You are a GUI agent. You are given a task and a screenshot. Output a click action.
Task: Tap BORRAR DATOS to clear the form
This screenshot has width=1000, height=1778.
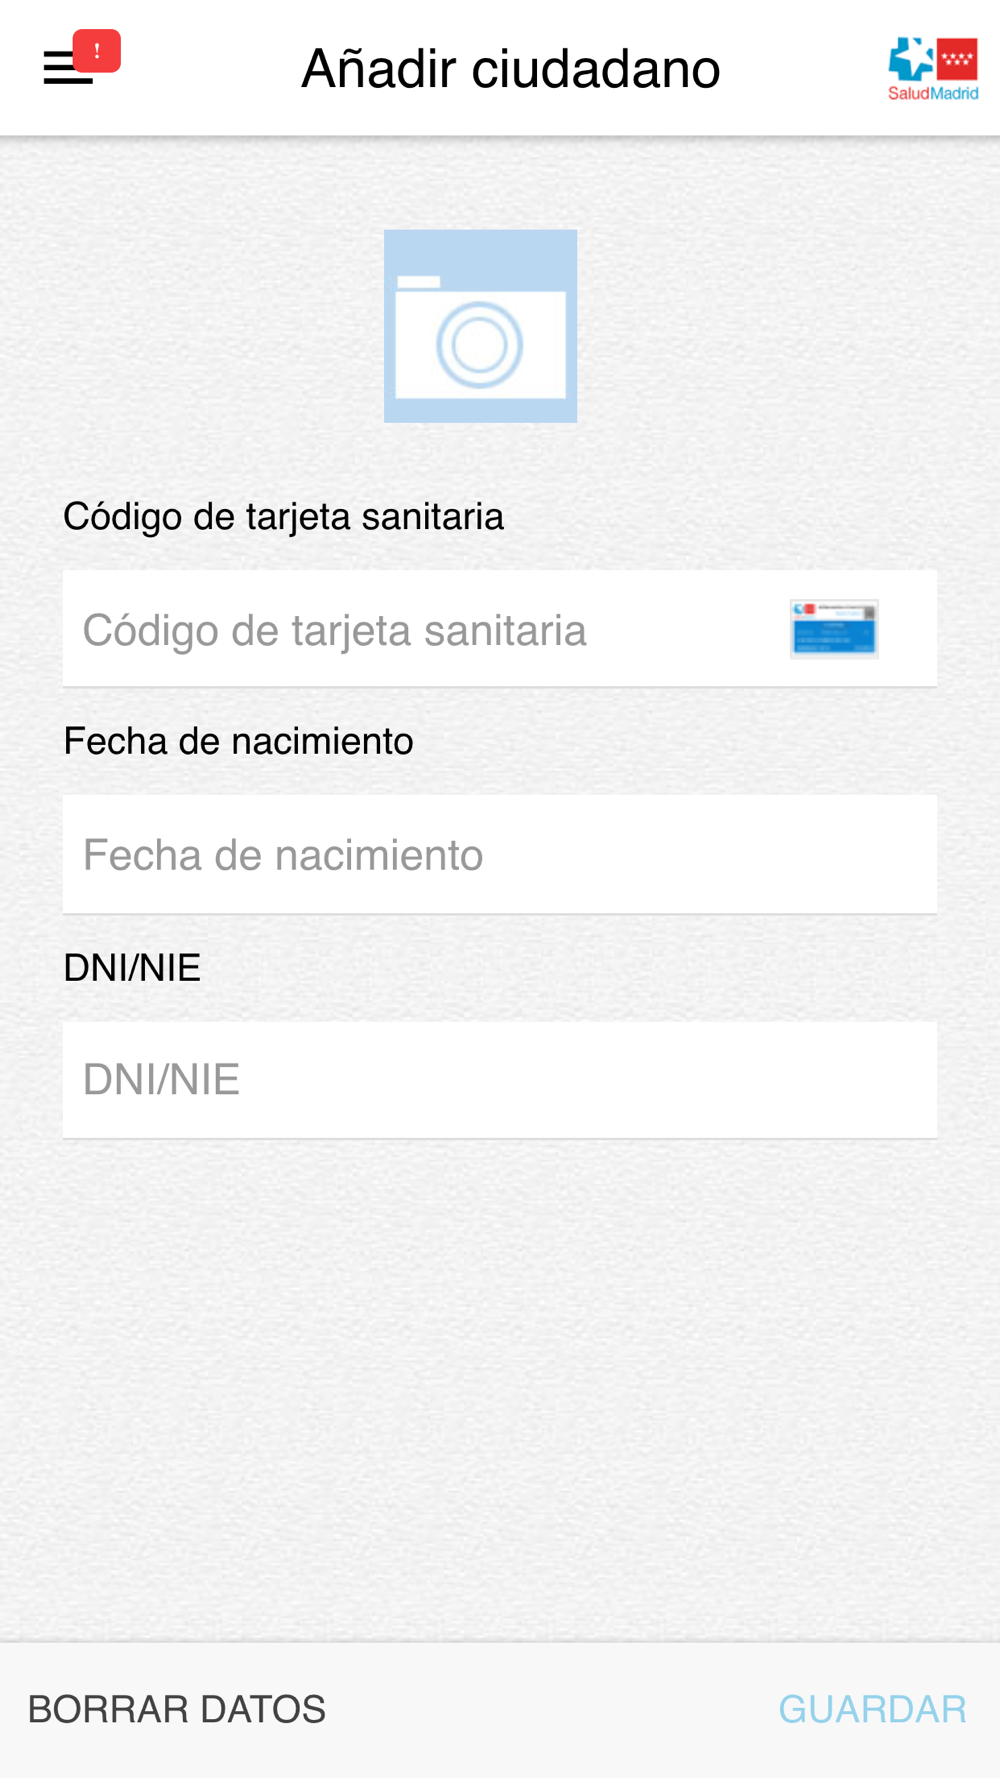[x=177, y=1709]
